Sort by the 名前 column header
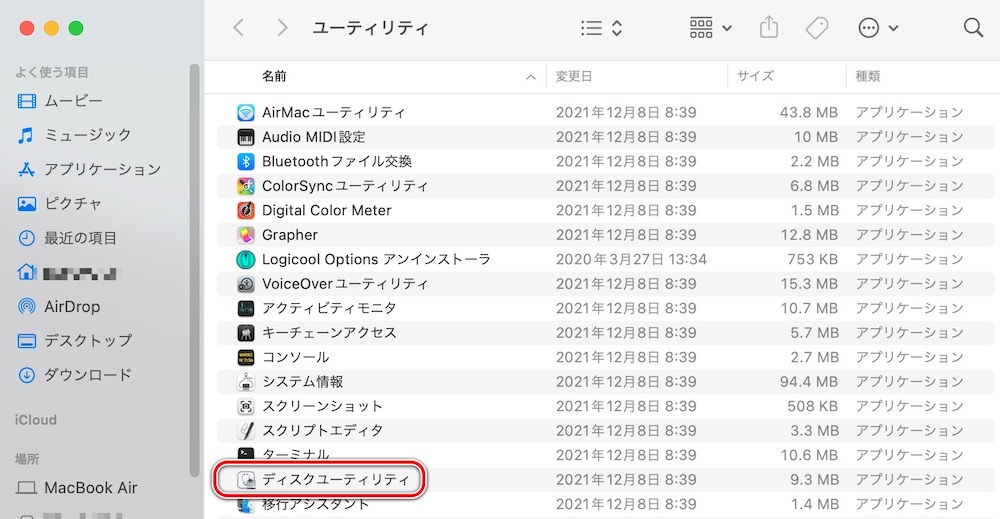Image resolution: width=1000 pixels, height=519 pixels. point(274,77)
